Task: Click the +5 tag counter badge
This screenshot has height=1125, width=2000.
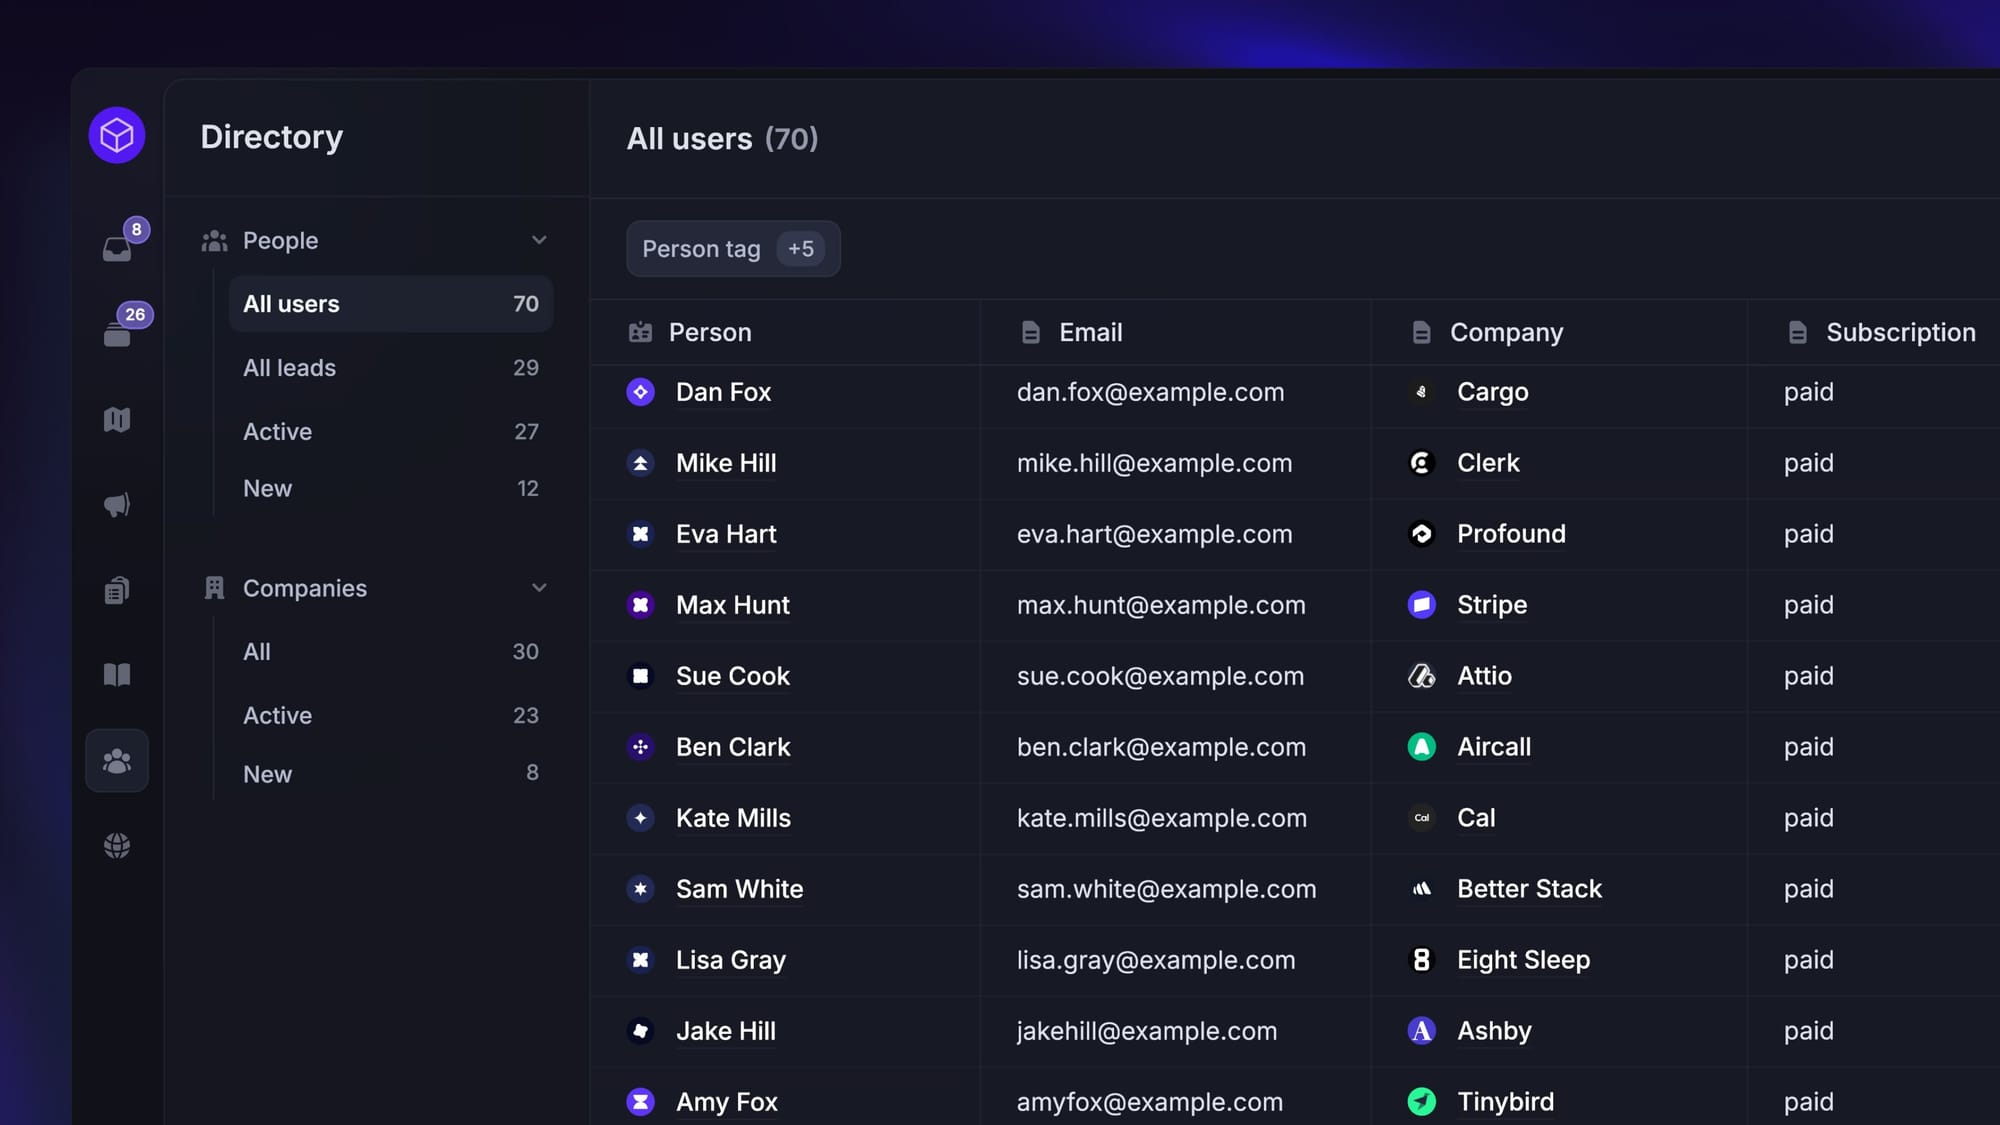Action: pos(801,248)
